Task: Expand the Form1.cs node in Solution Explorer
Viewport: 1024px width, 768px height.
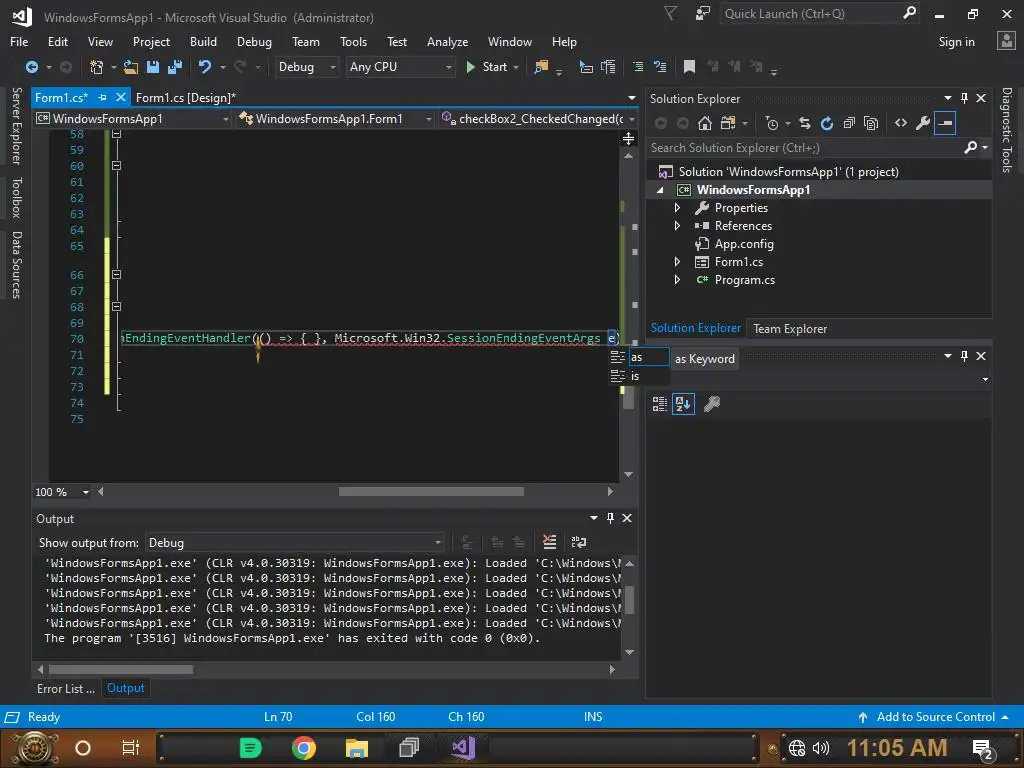Action: 677,262
